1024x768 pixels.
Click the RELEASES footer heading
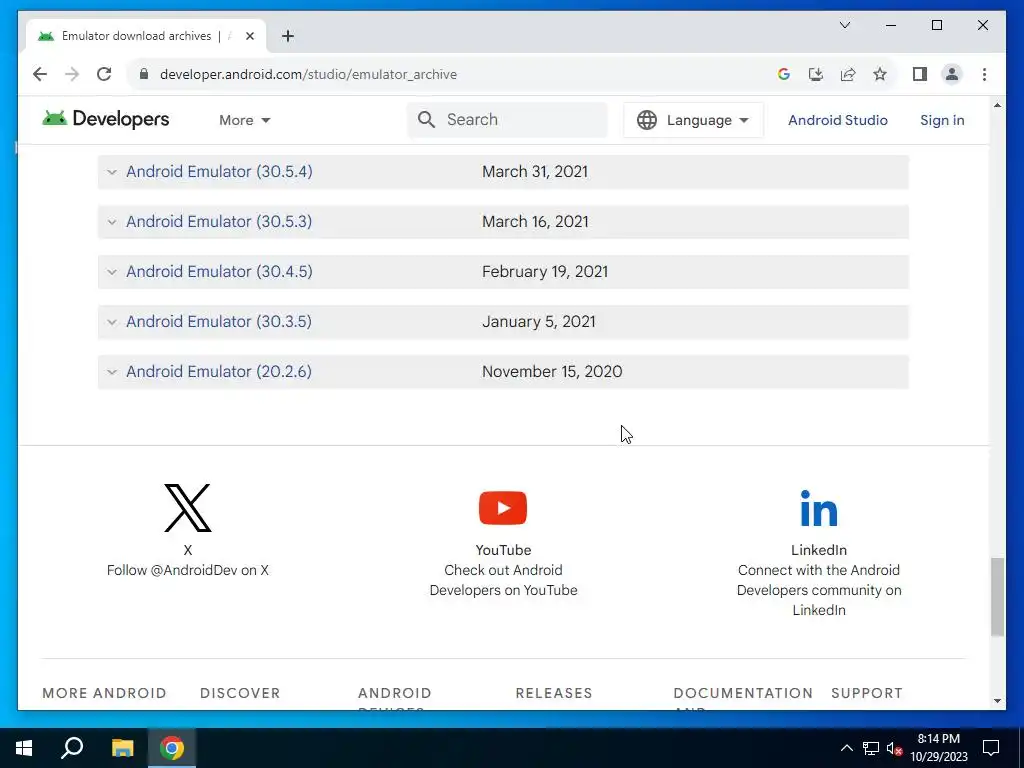point(554,693)
